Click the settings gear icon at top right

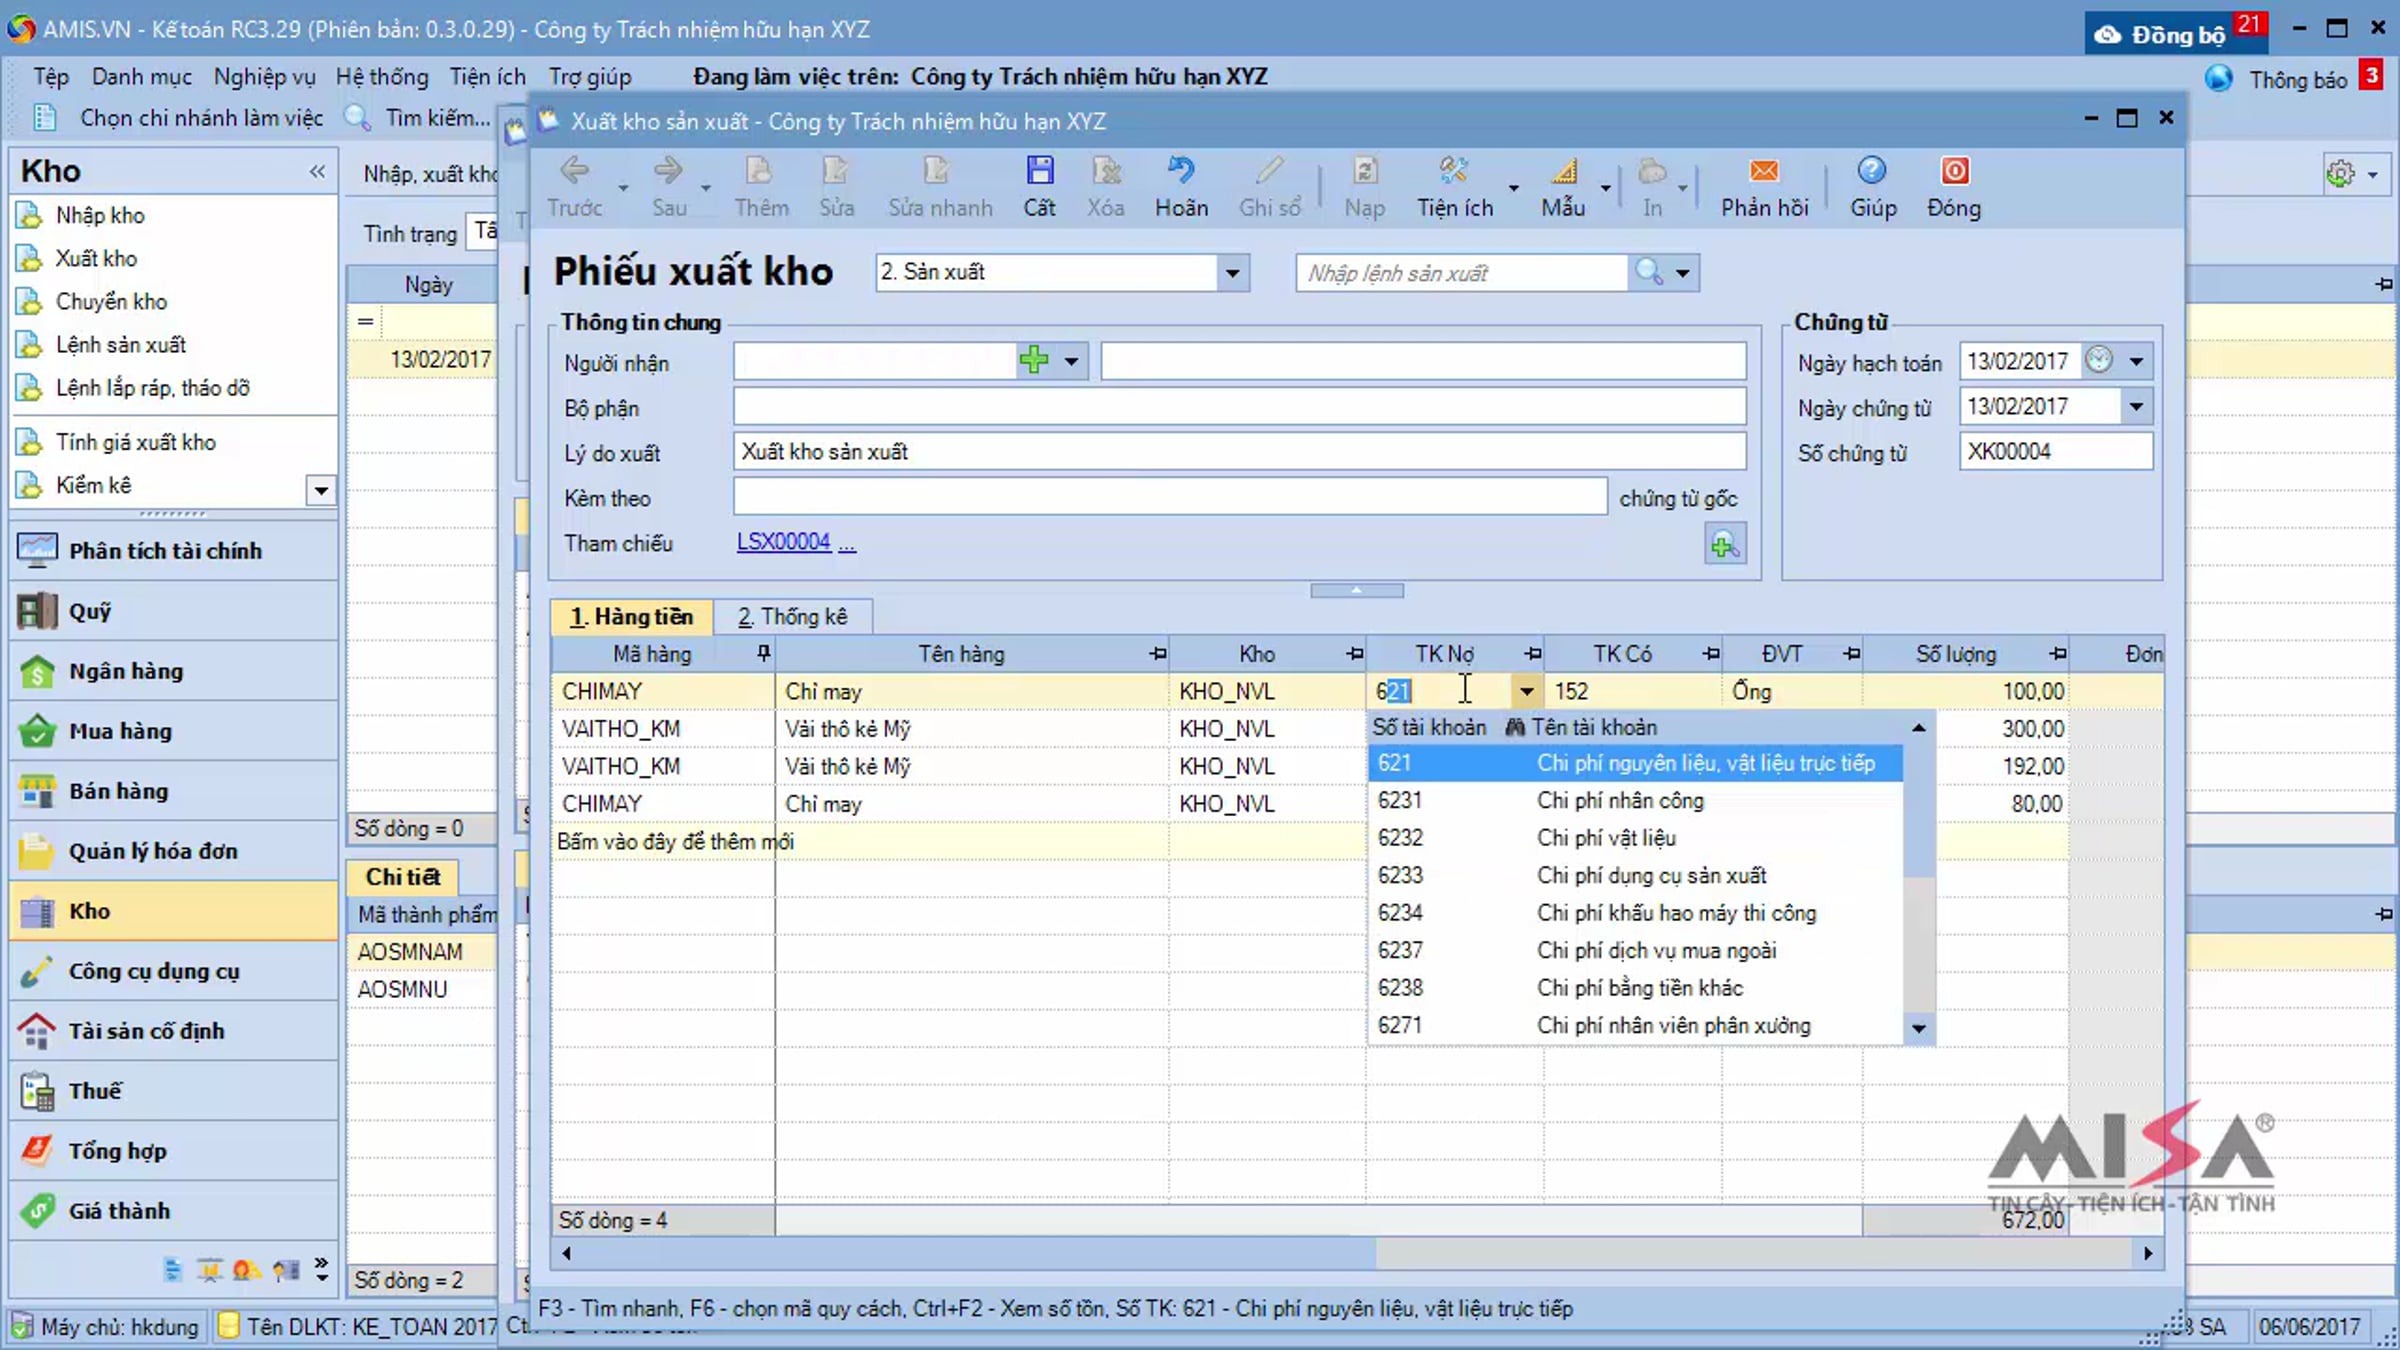[x=2340, y=173]
